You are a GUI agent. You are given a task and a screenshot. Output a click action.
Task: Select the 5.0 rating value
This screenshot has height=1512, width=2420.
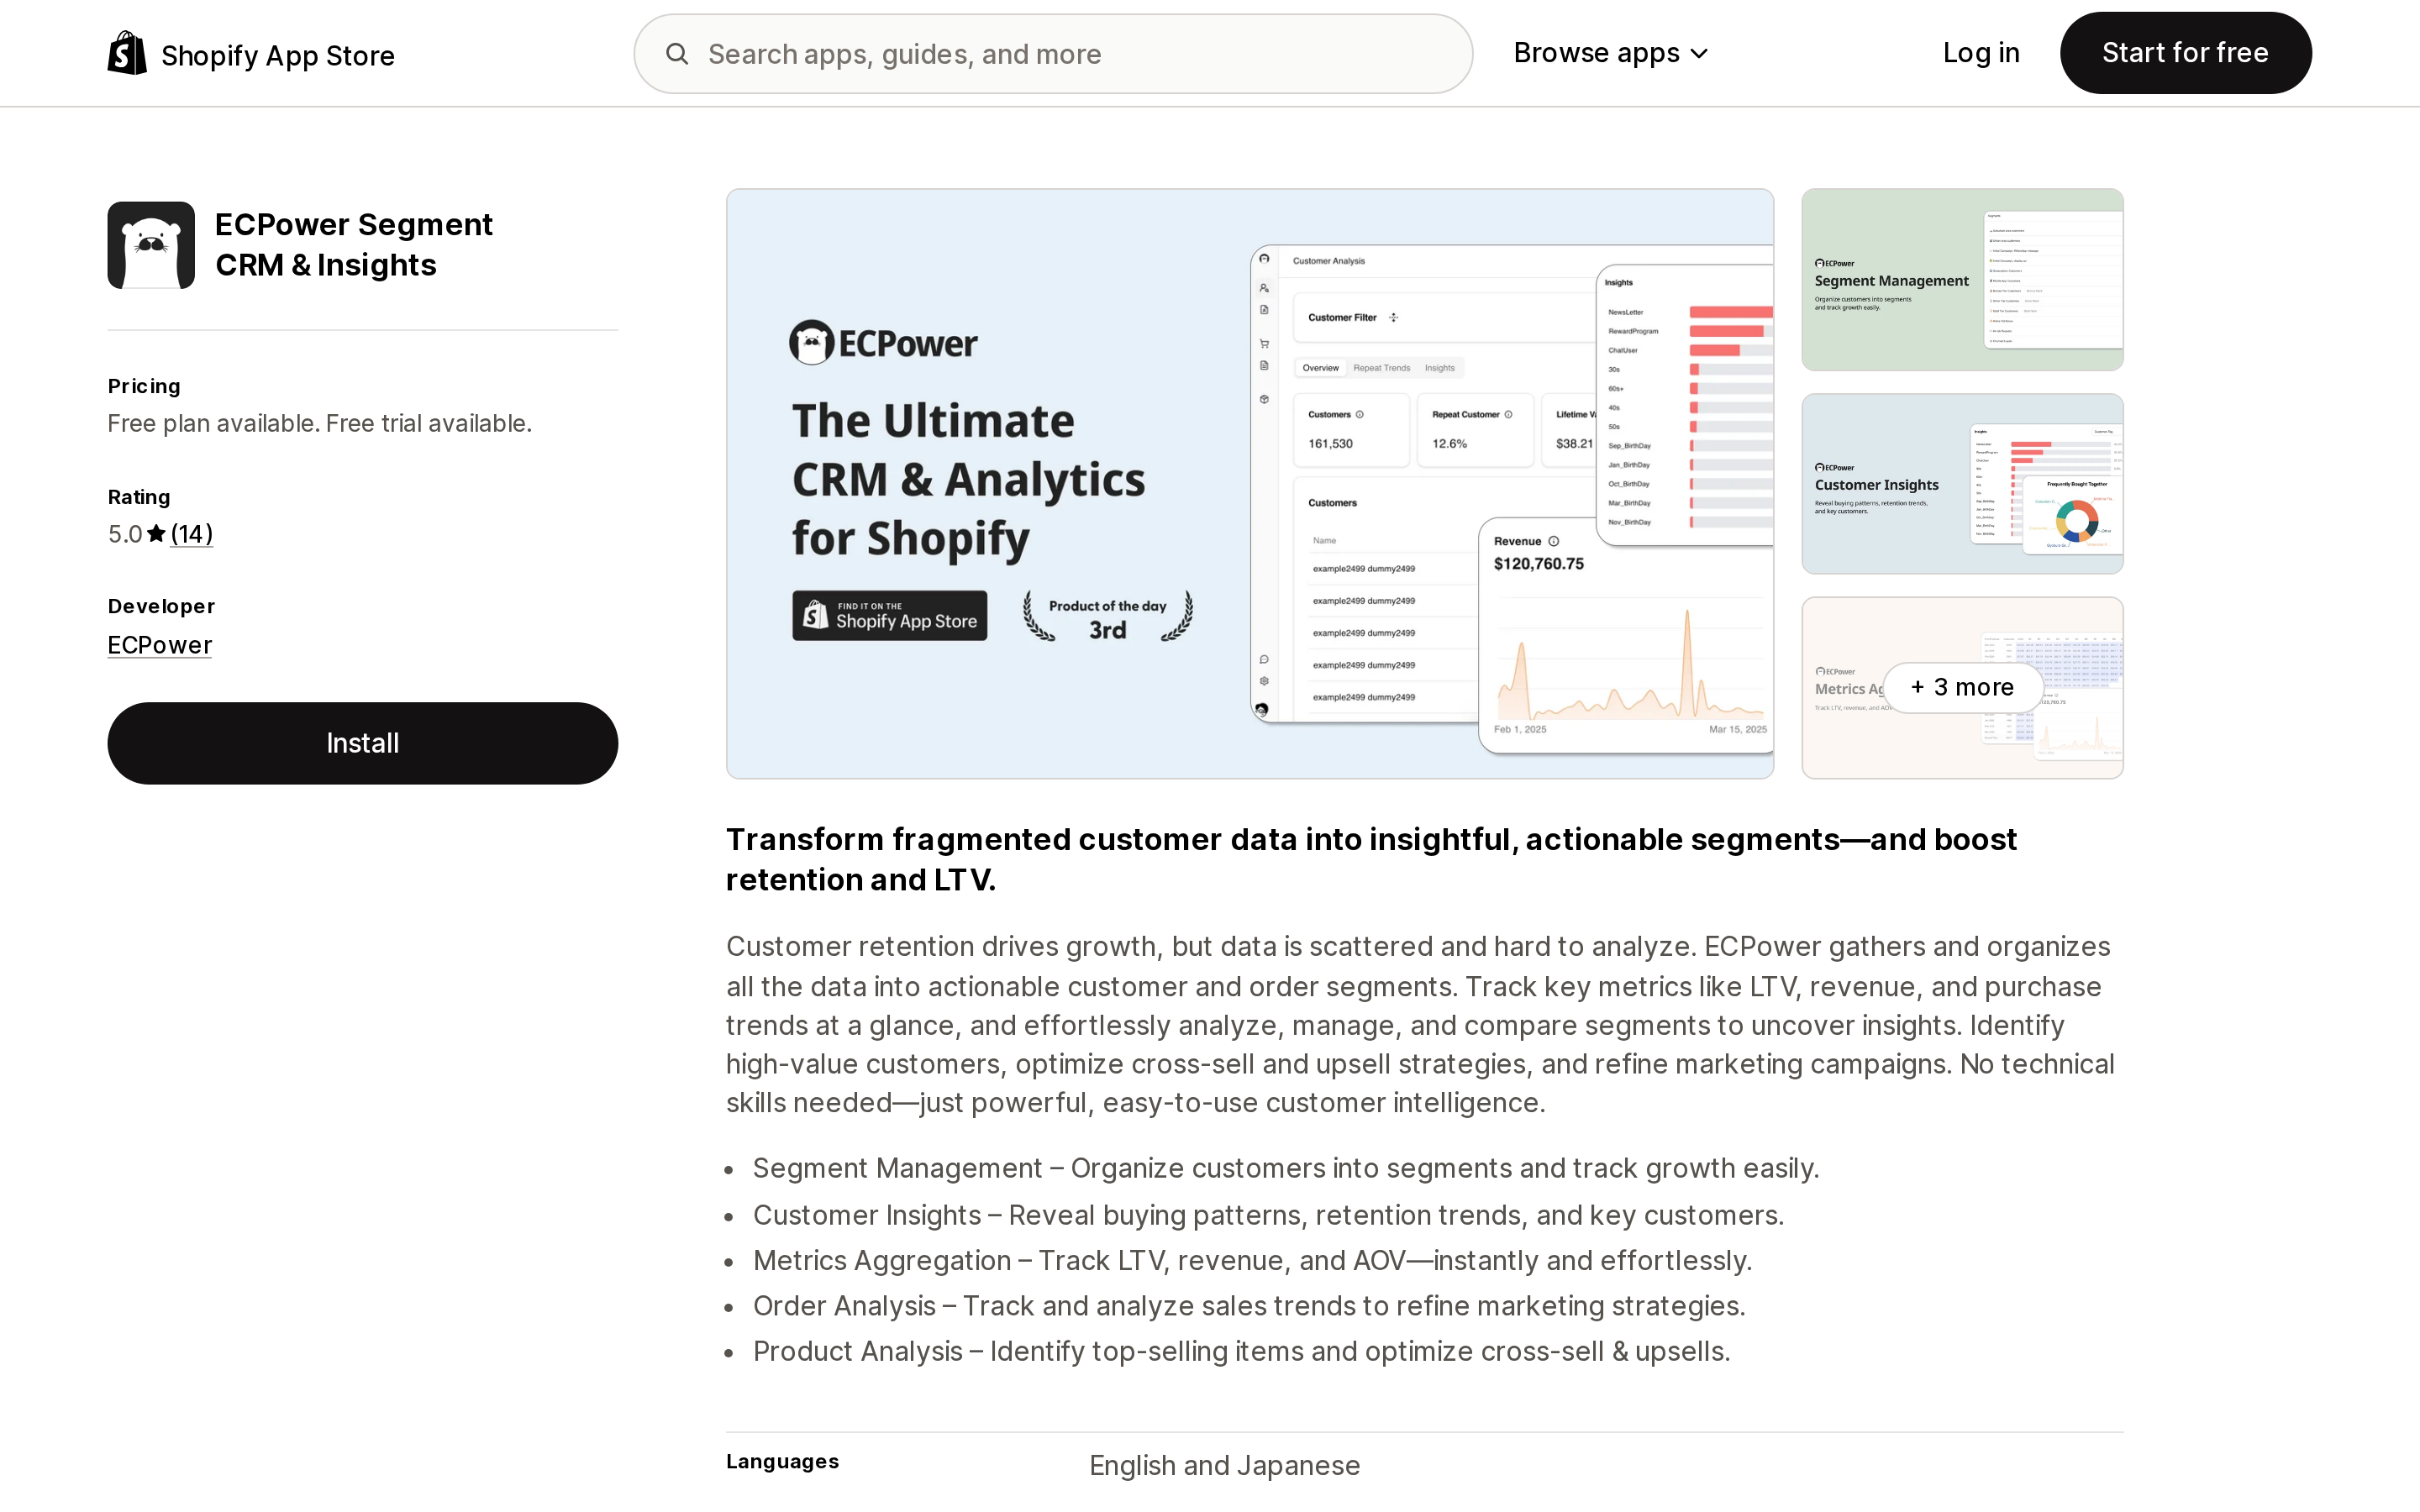coord(125,534)
